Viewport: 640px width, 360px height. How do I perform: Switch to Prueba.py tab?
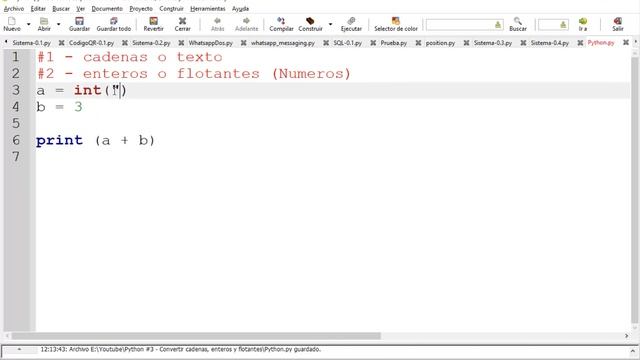point(393,43)
